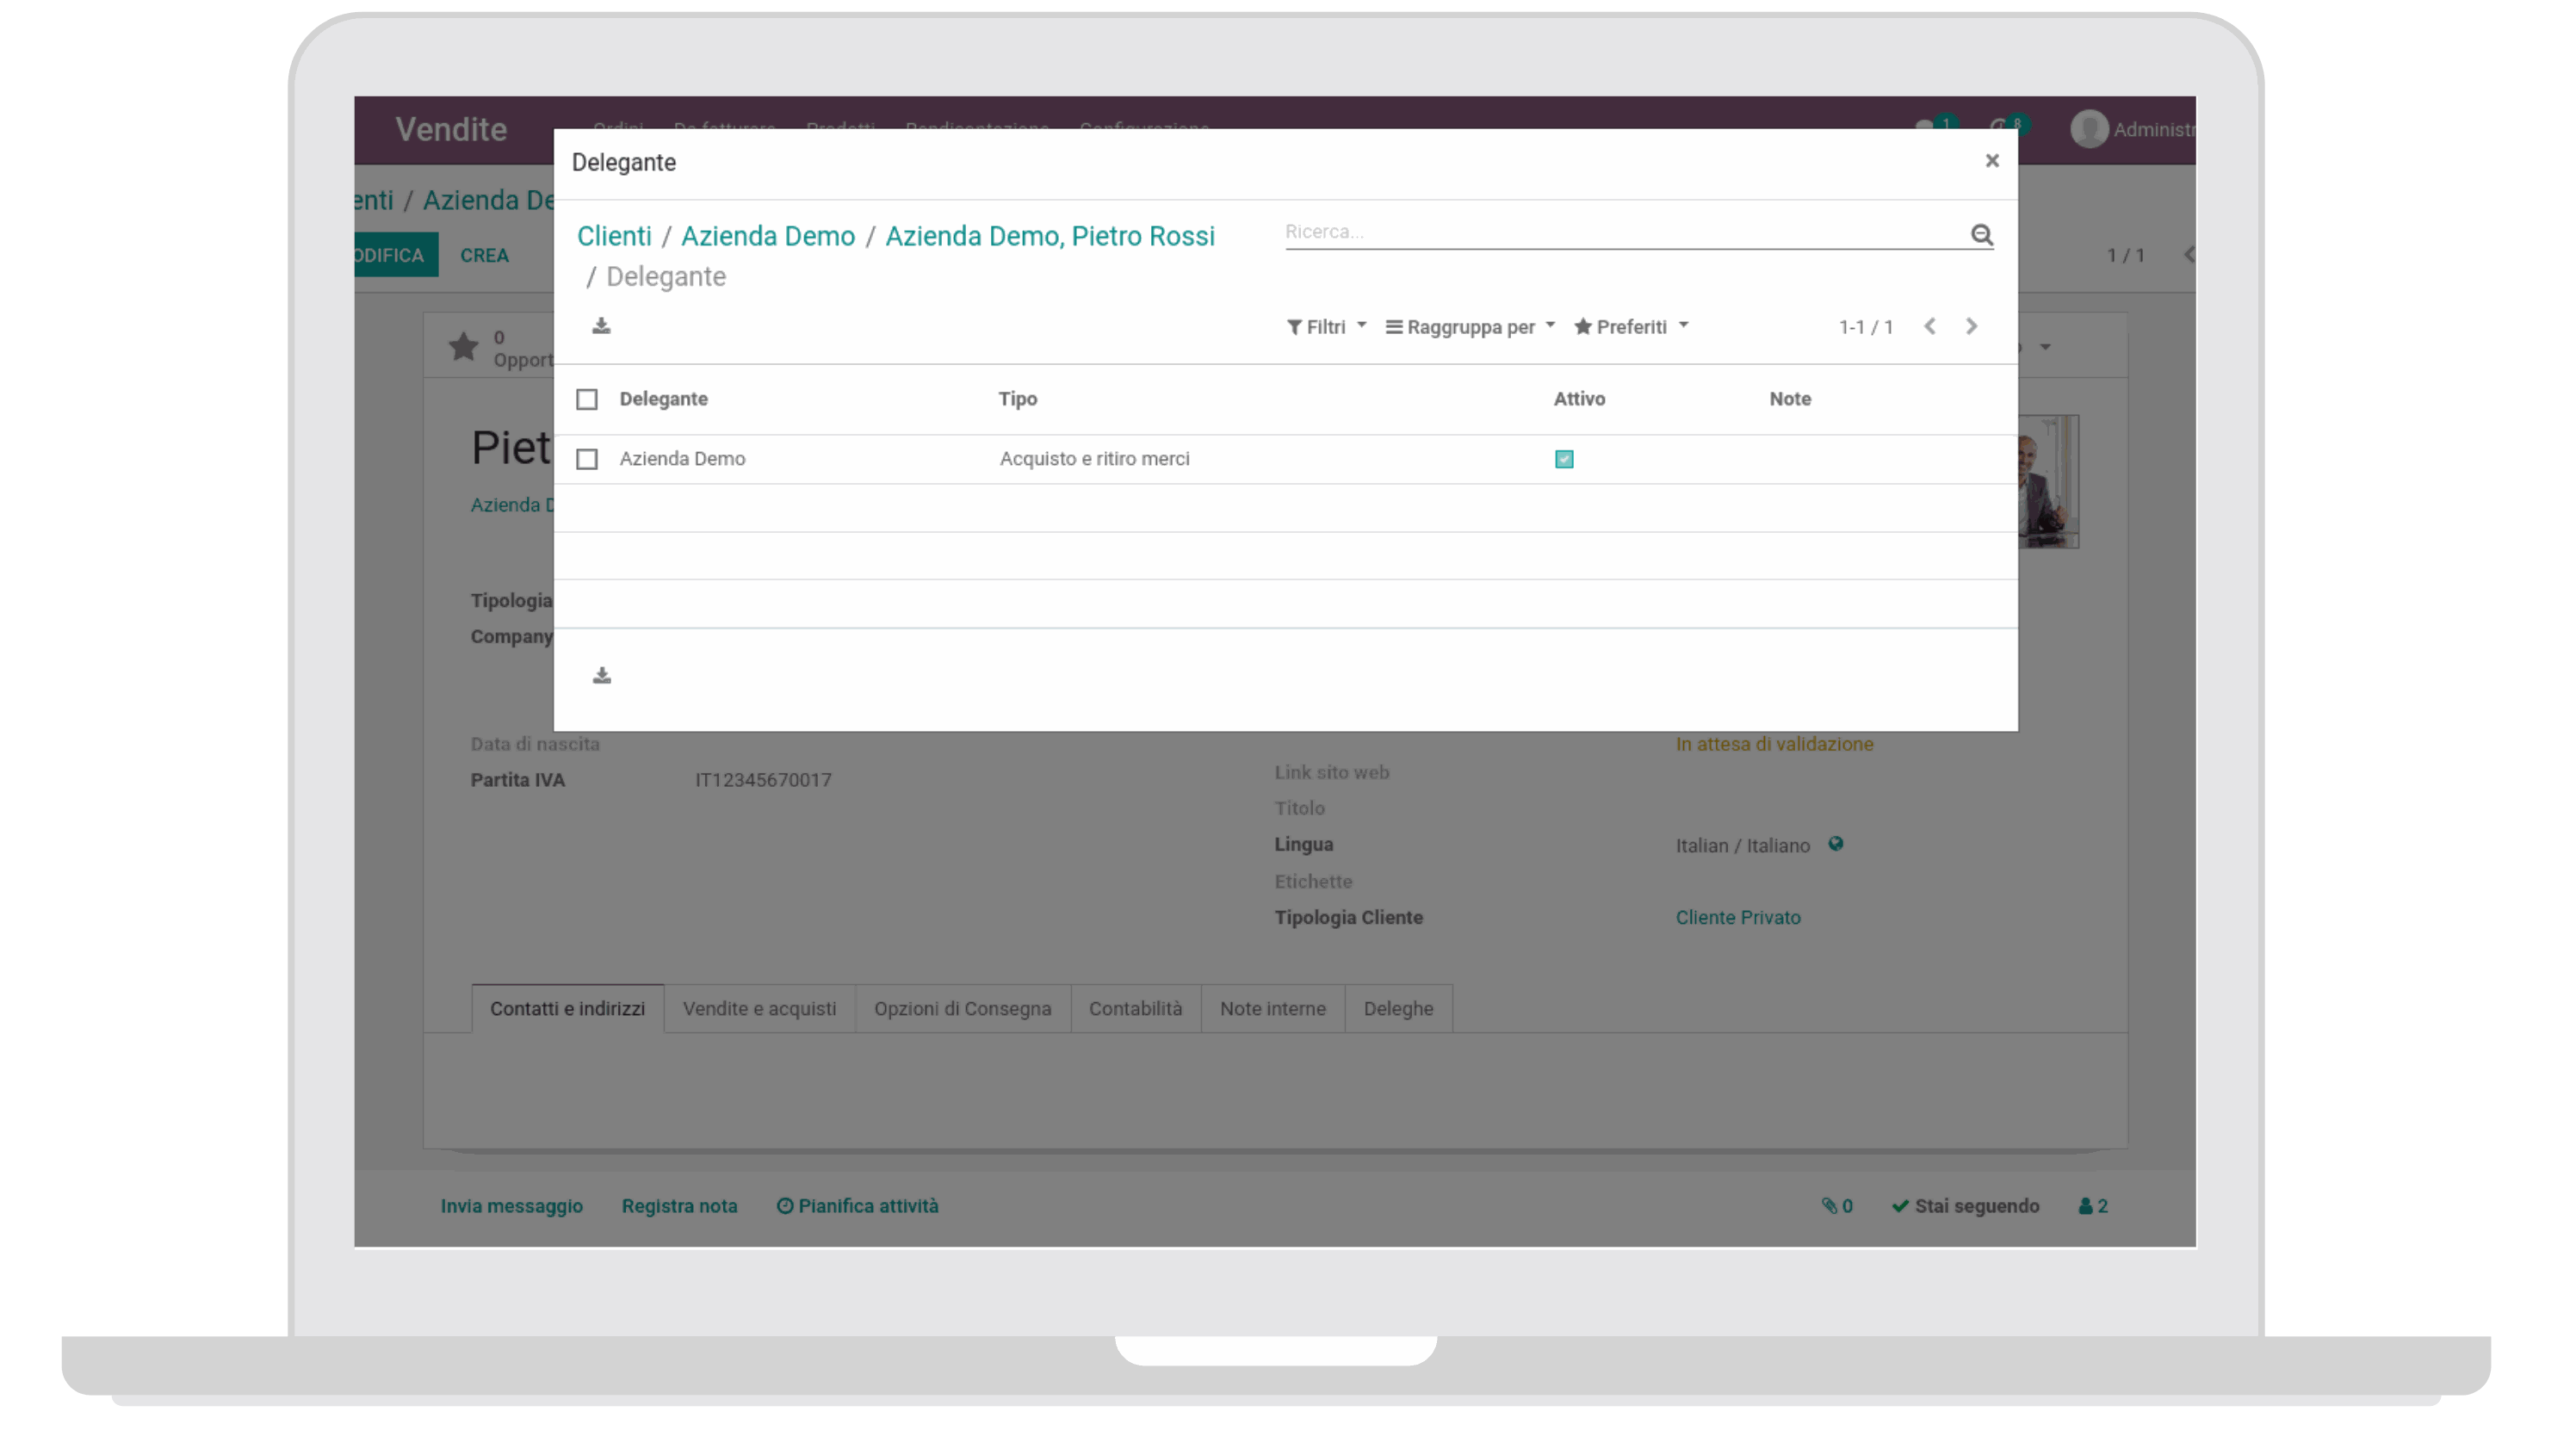This screenshot has width=2576, height=1449.
Task: Open the Contabilità tab
Action: click(1135, 1008)
